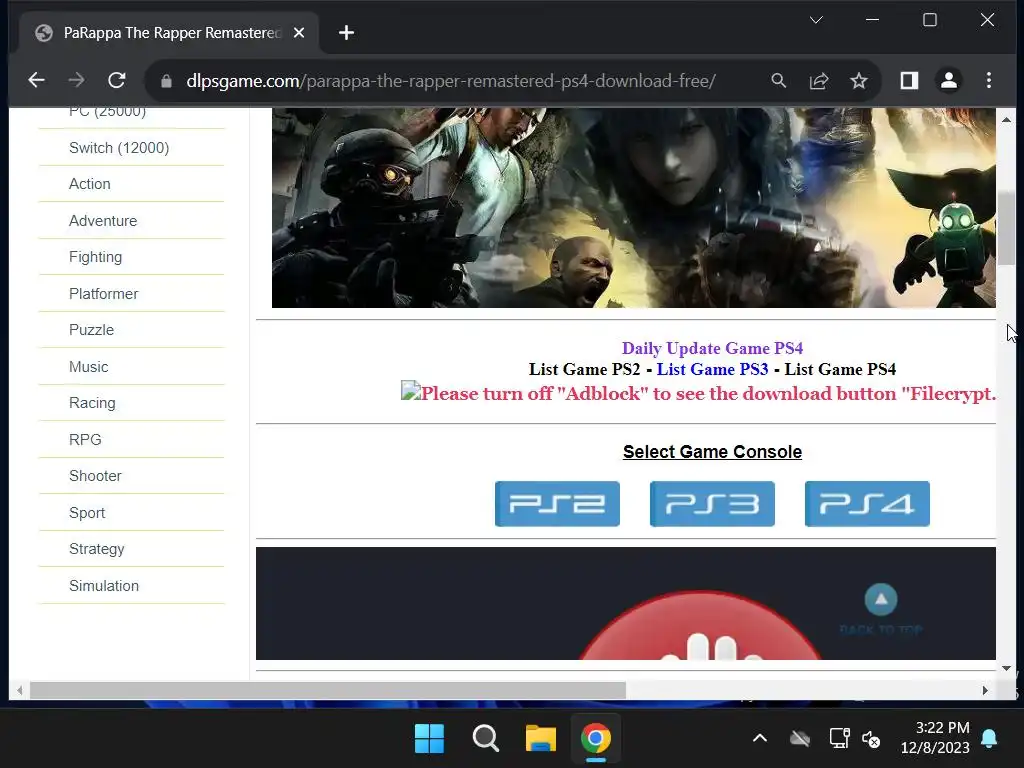
Task: Open the Strategy category
Action: point(97,549)
